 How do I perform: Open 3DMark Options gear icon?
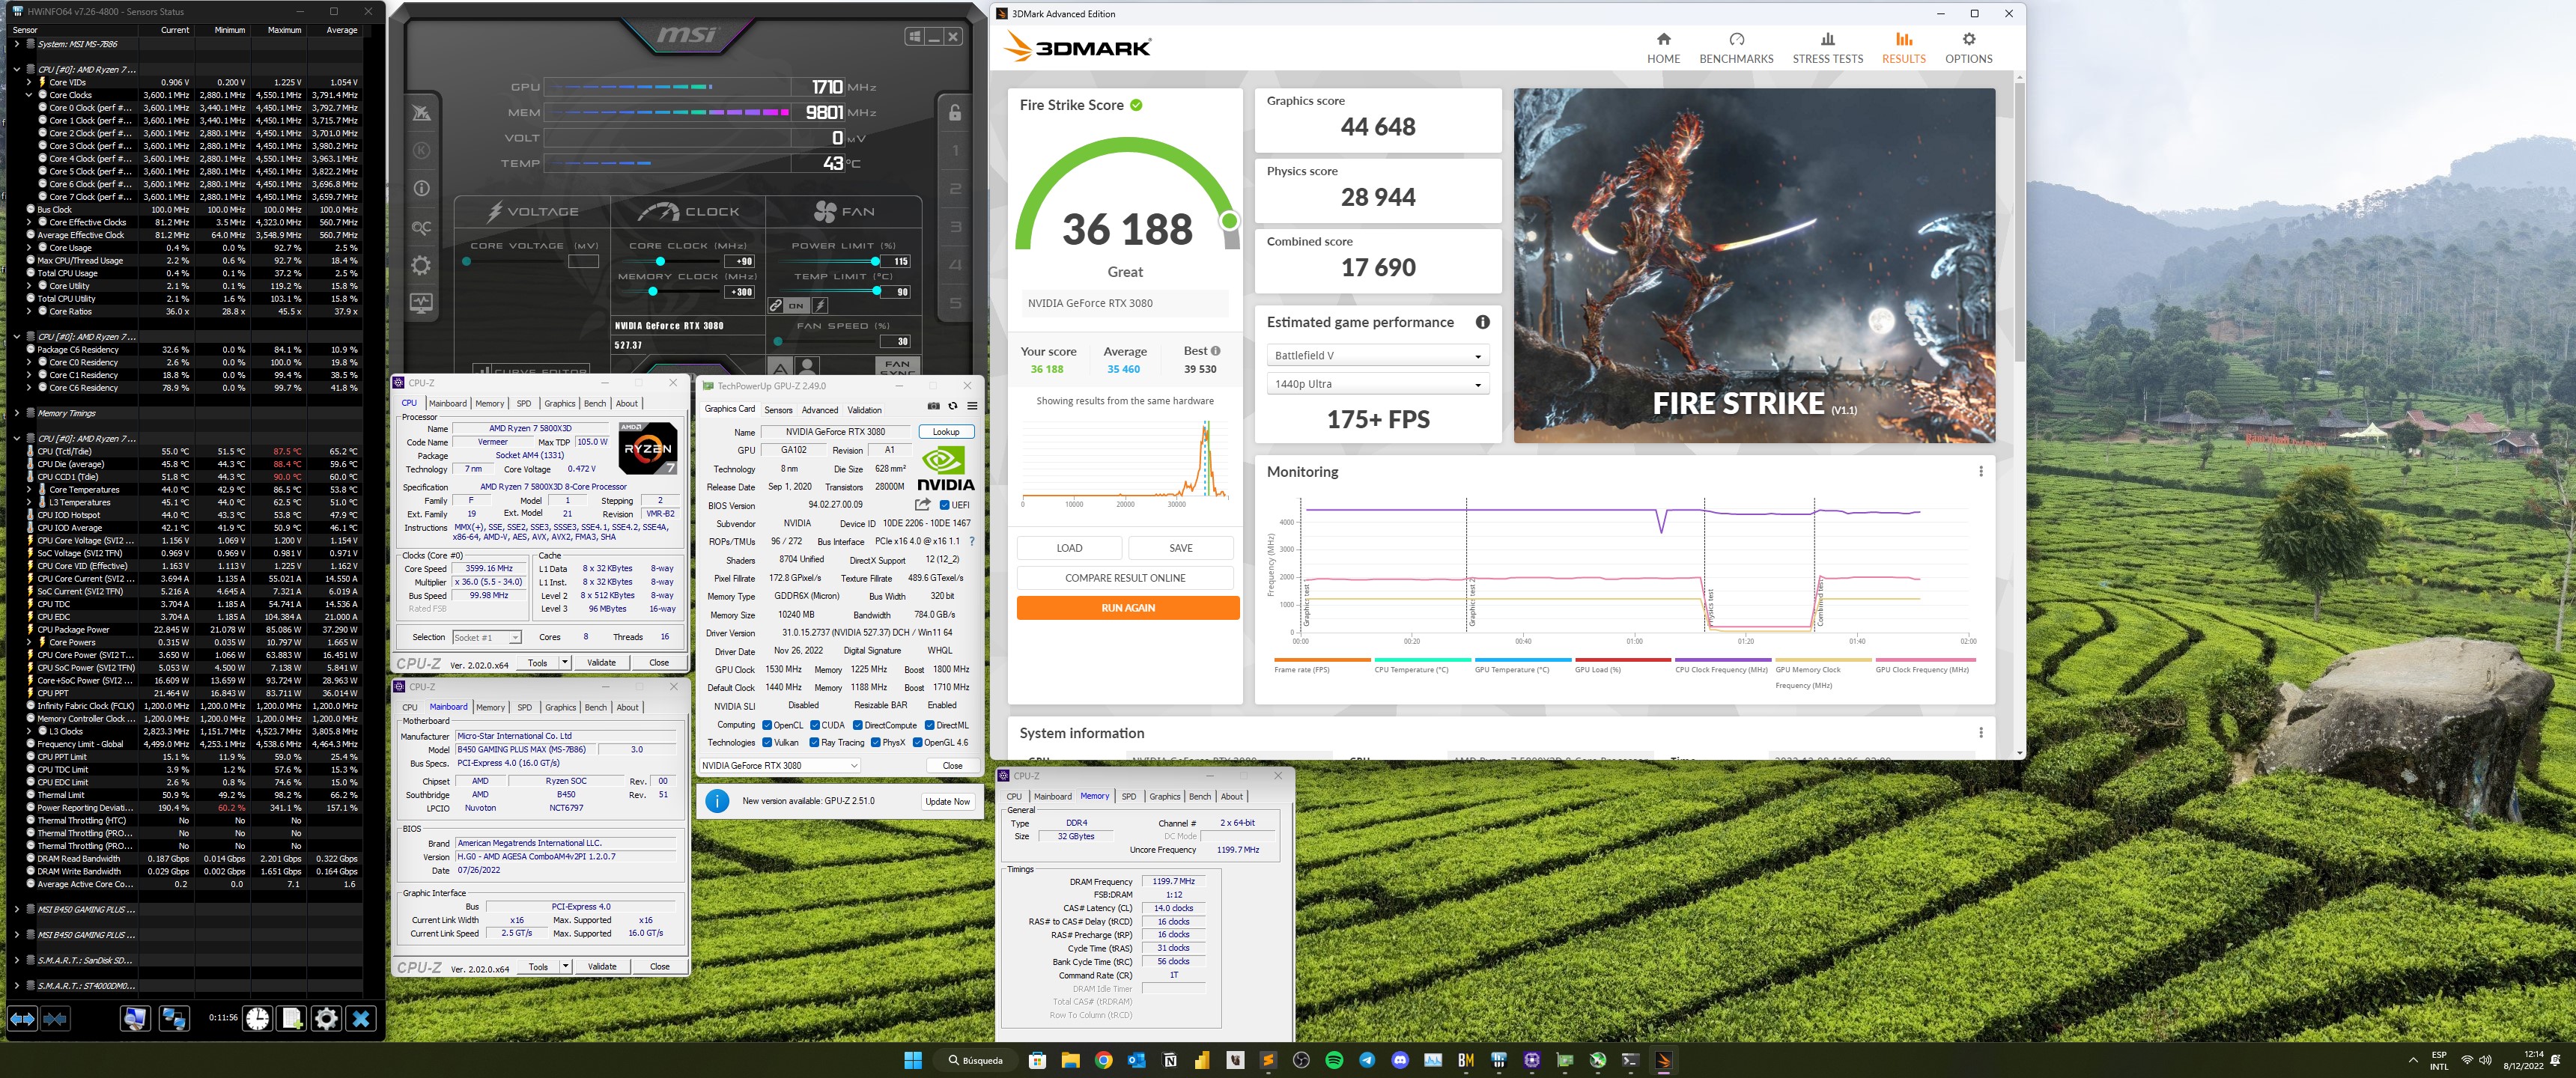tap(1968, 39)
